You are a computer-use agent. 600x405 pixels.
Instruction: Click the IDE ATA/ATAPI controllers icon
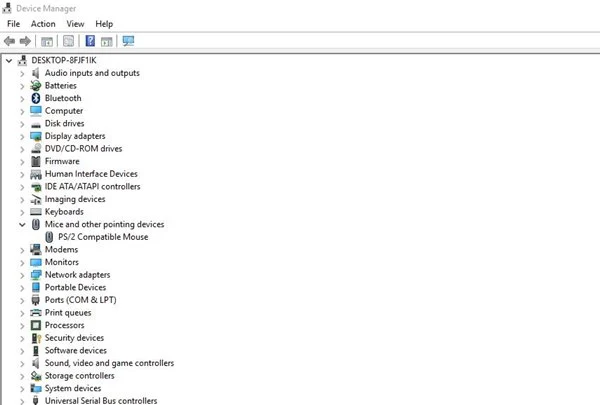pyautogui.click(x=36, y=187)
